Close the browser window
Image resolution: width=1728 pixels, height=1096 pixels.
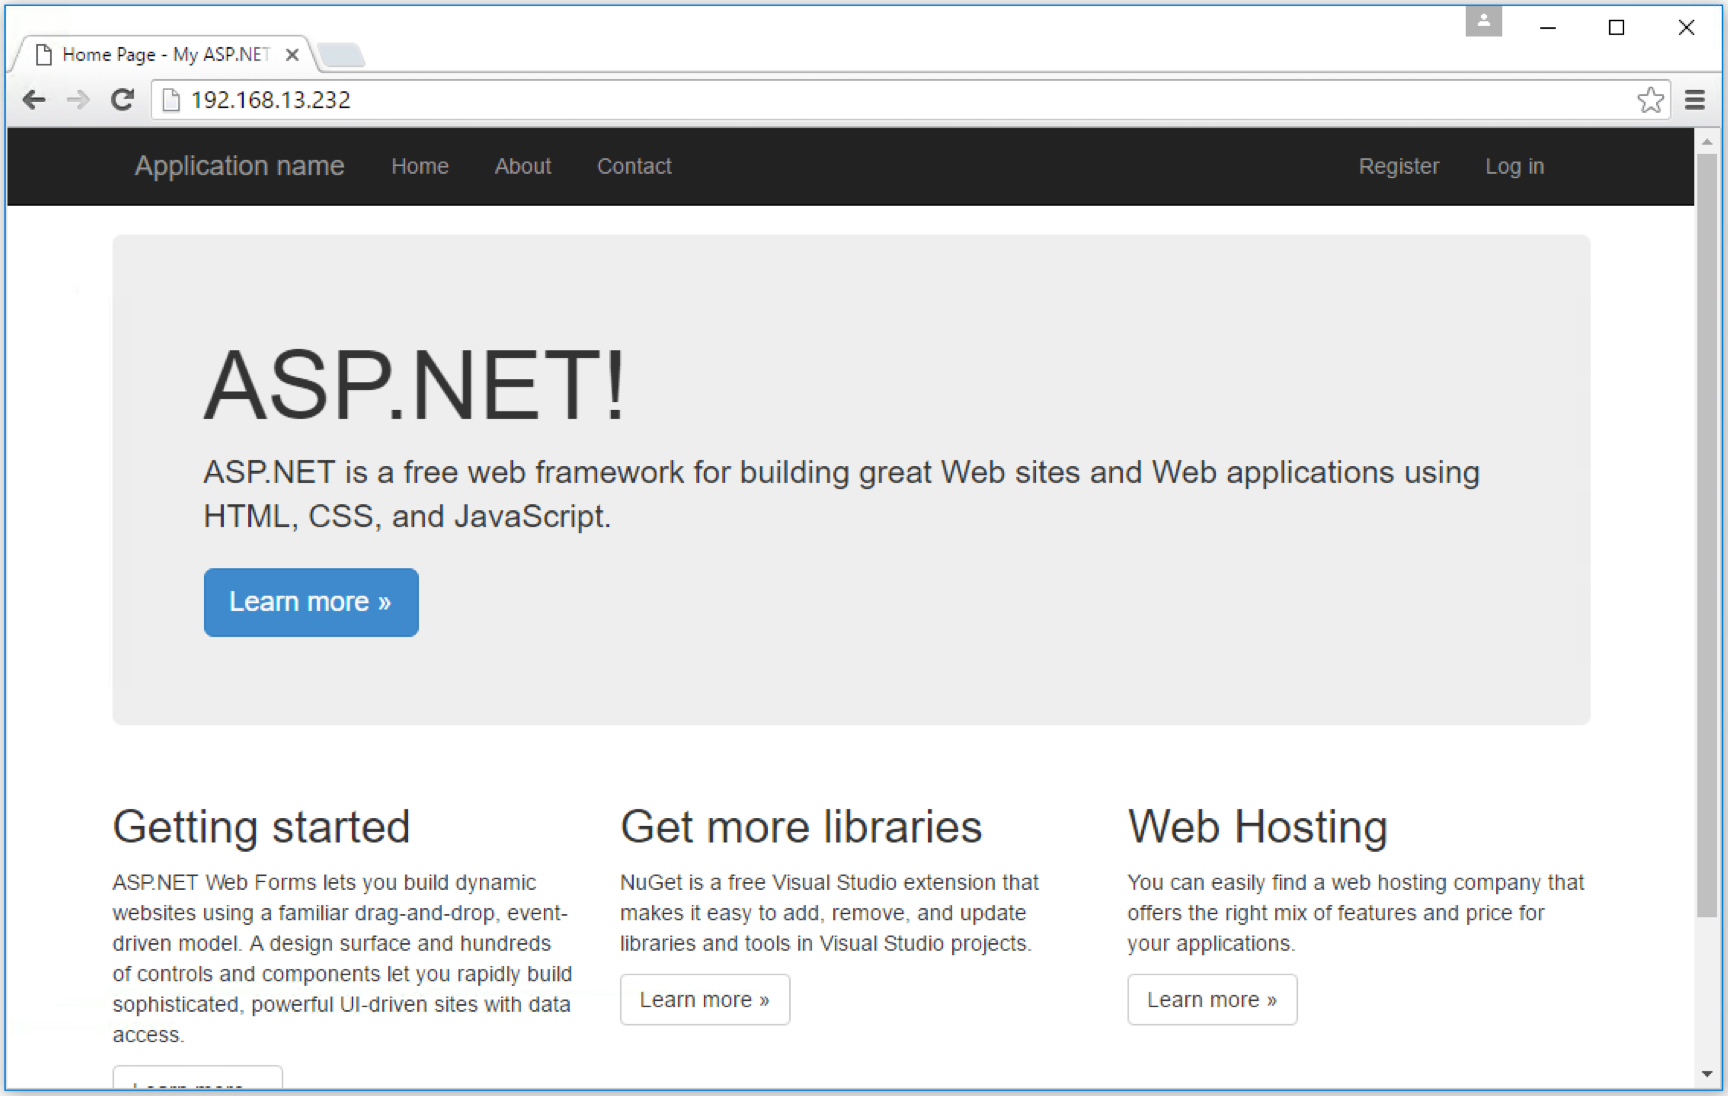coord(1686,27)
